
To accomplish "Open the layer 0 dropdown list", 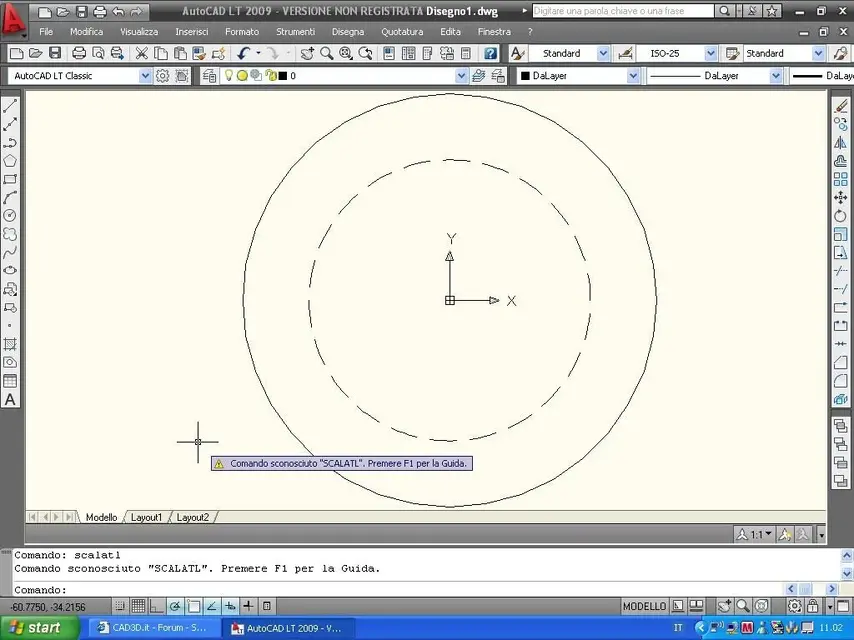I will pos(461,76).
